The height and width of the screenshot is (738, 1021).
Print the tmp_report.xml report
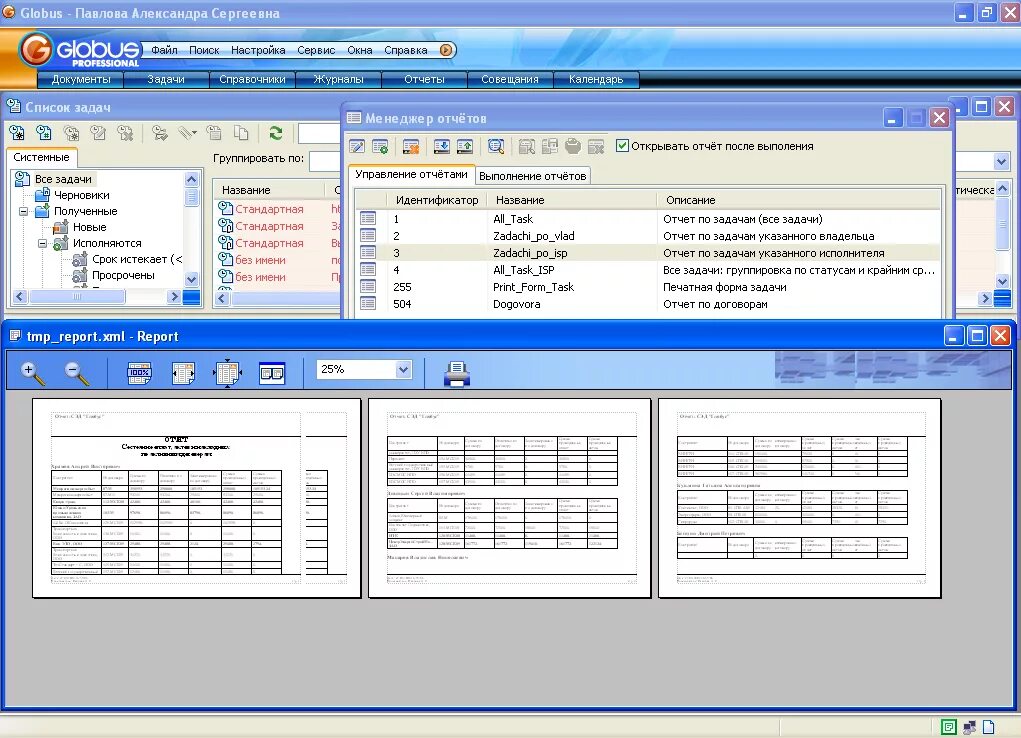click(x=456, y=374)
